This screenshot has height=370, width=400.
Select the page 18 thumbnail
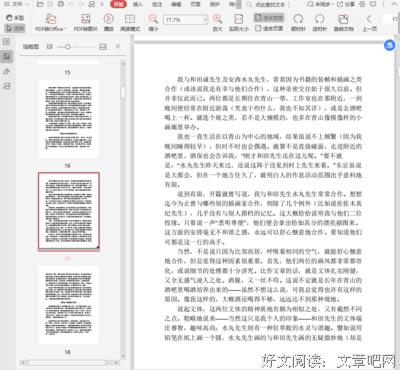[x=68, y=305]
